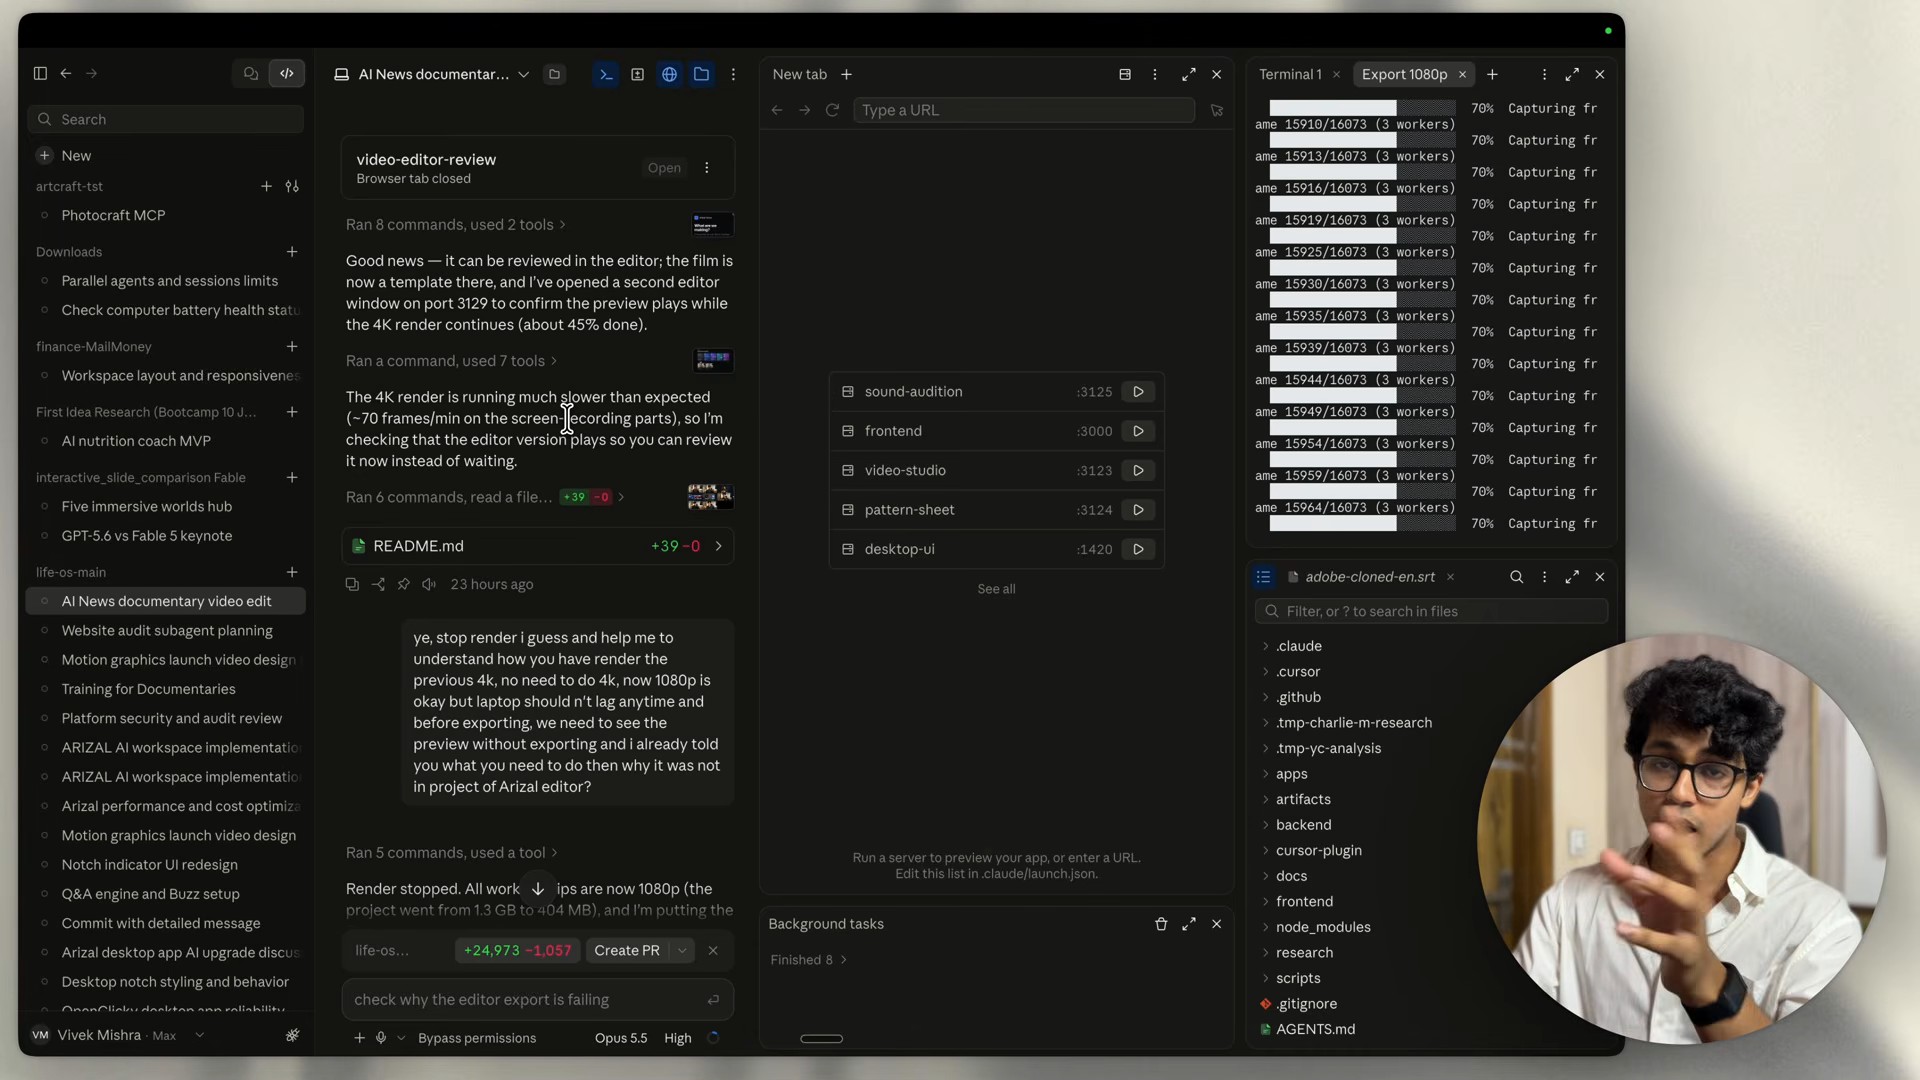Viewport: 1920px width, 1080px height.
Task: Start the sound-audition server play button
Action: (1138, 392)
